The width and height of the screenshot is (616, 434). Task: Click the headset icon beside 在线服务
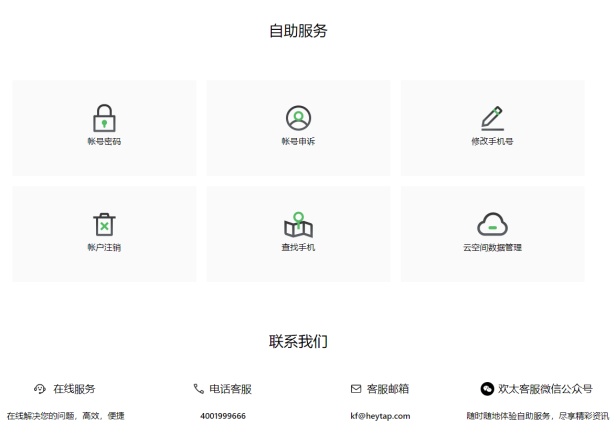[x=40, y=389]
